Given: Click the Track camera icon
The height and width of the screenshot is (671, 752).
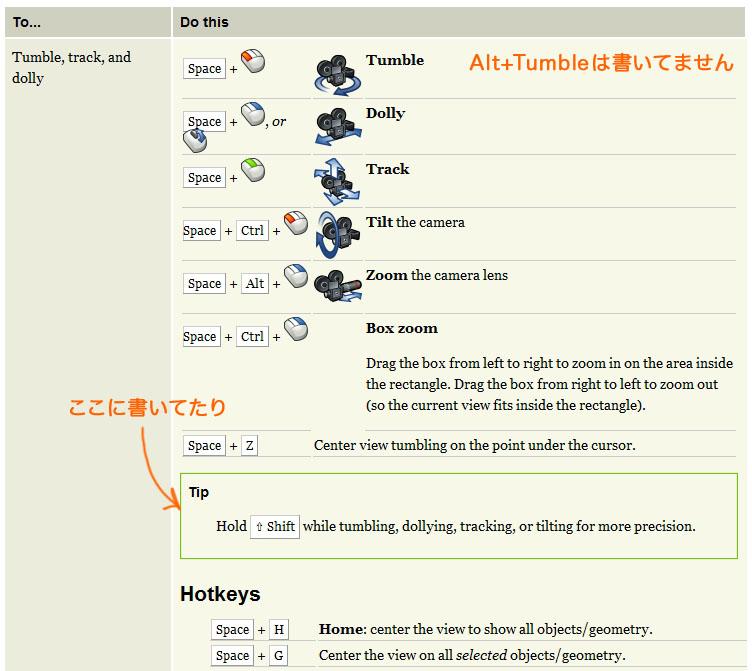Looking at the screenshot, I should (x=337, y=180).
